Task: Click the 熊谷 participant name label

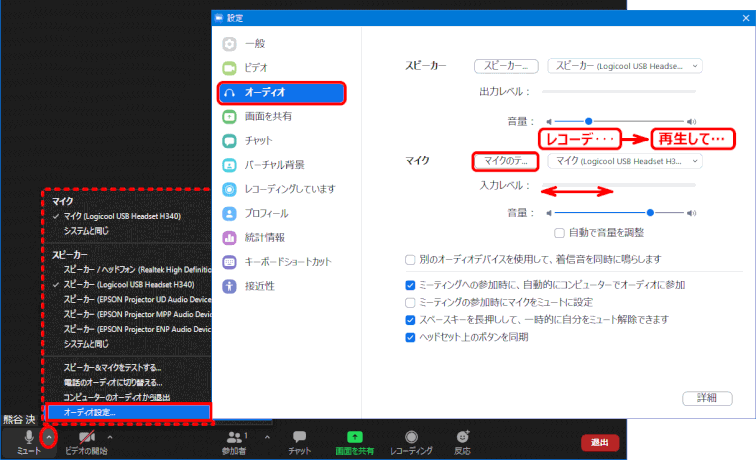Action: point(19,419)
